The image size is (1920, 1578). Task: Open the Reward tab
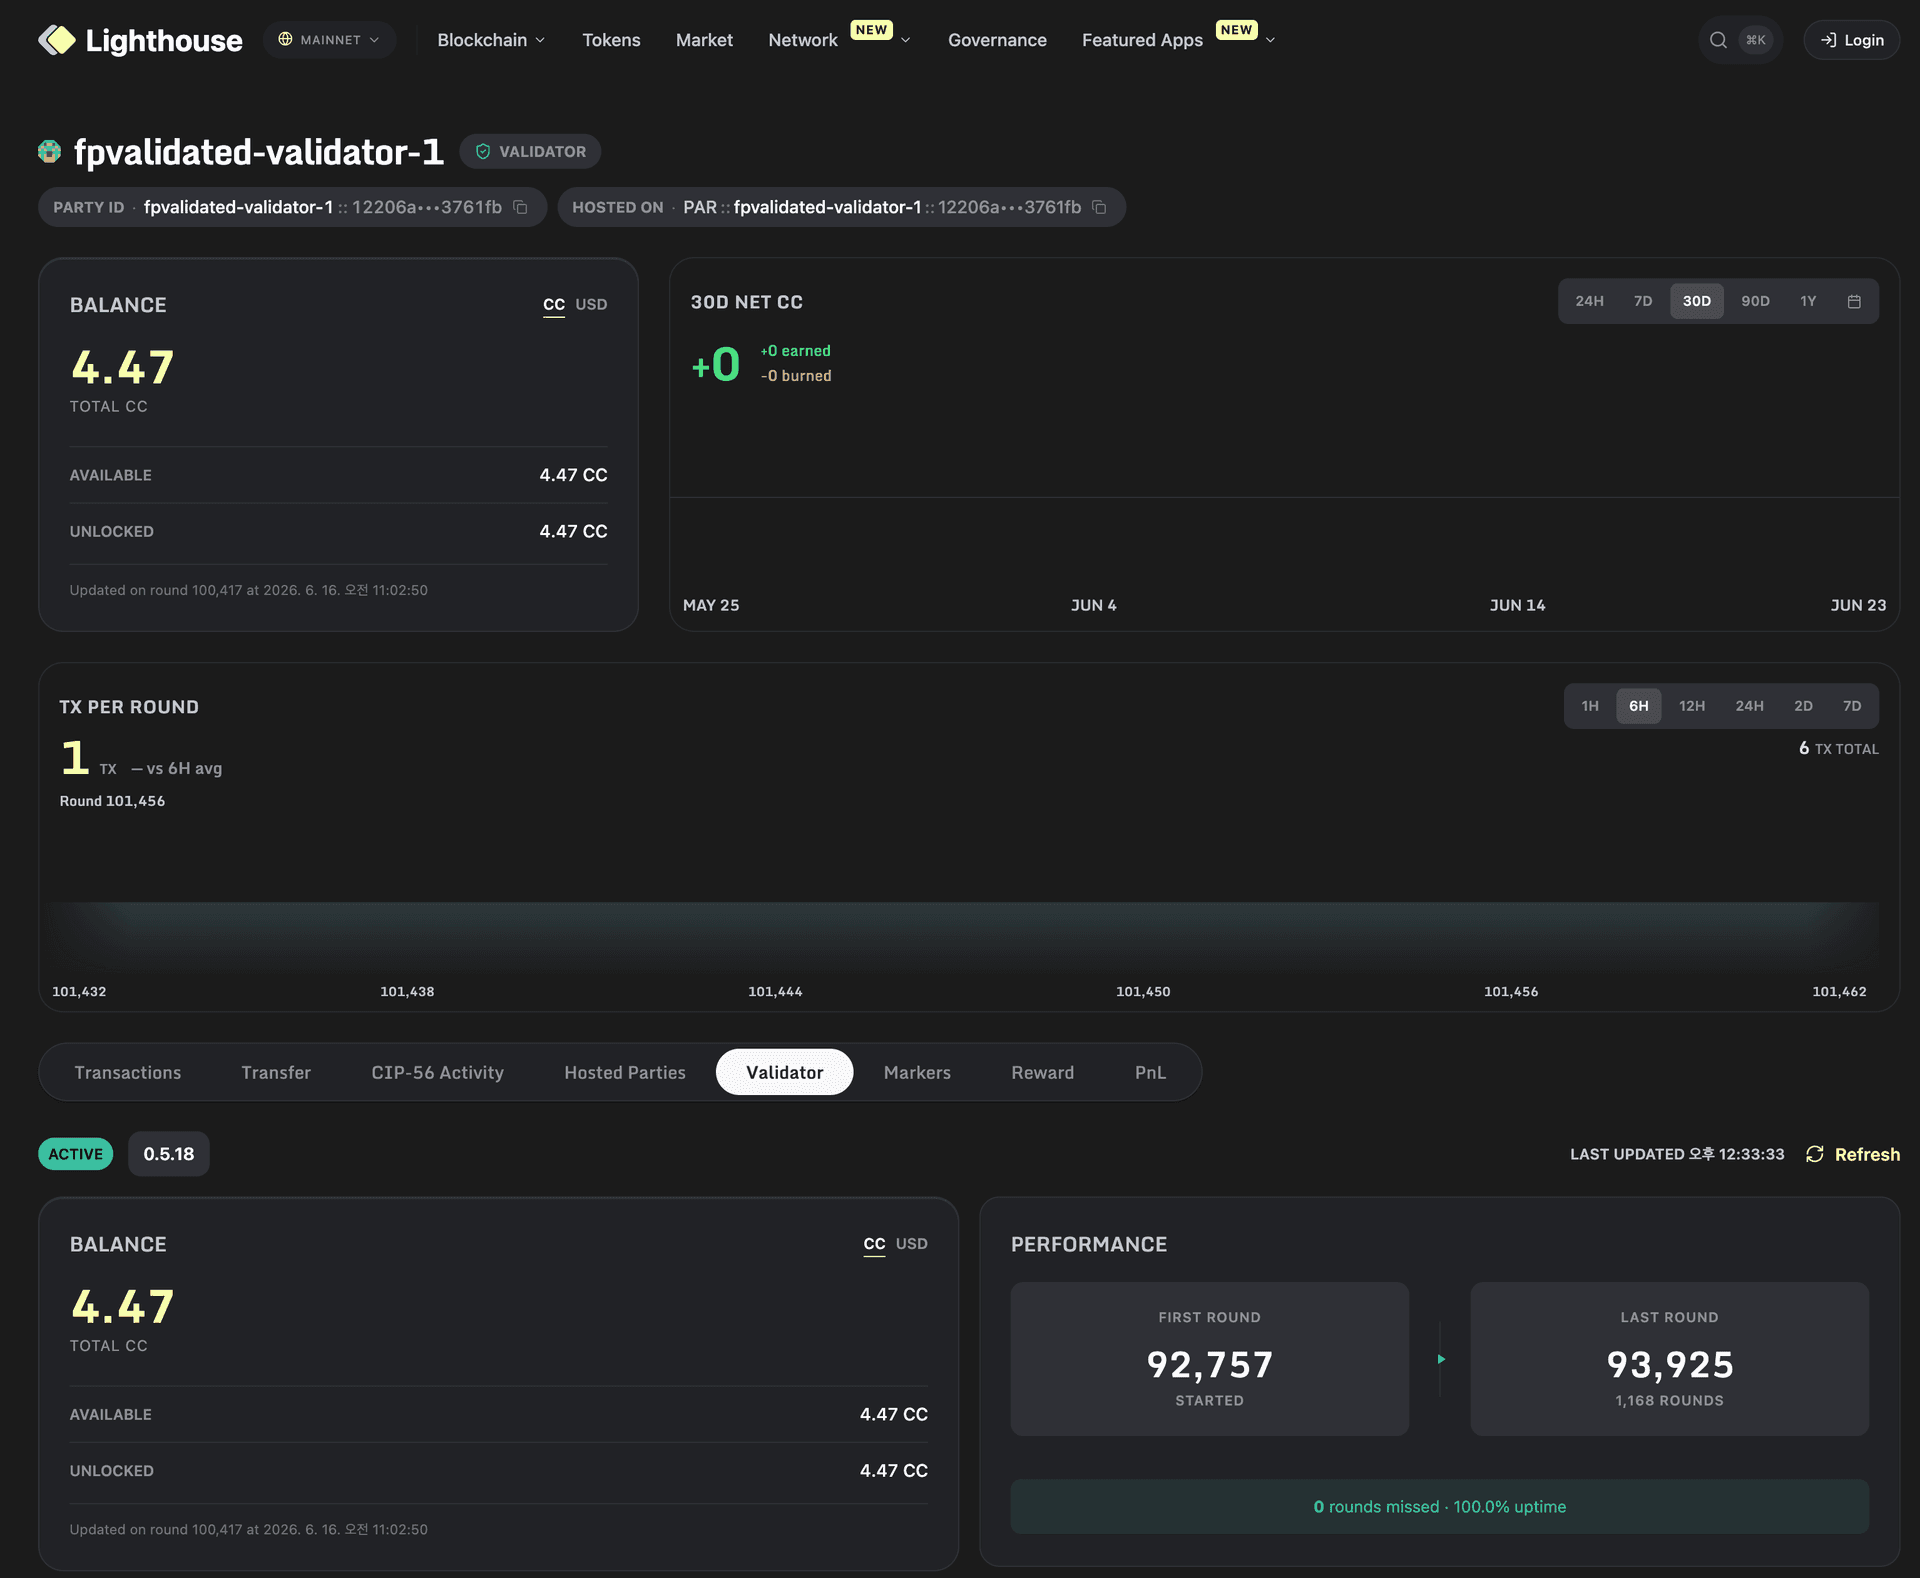coord(1043,1072)
